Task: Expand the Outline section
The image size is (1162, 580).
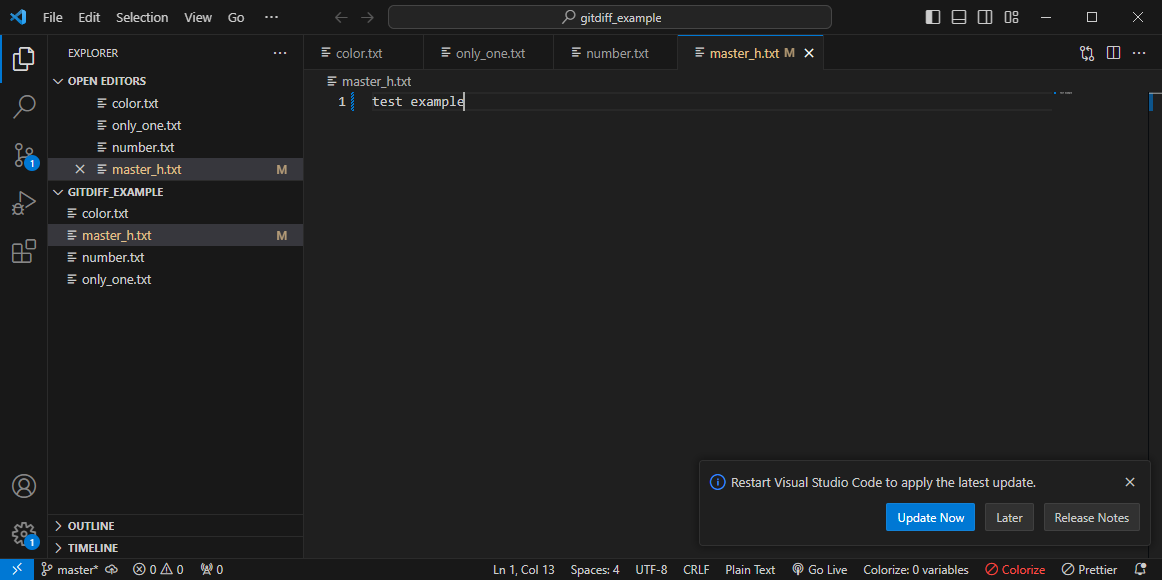Action: 175,526
